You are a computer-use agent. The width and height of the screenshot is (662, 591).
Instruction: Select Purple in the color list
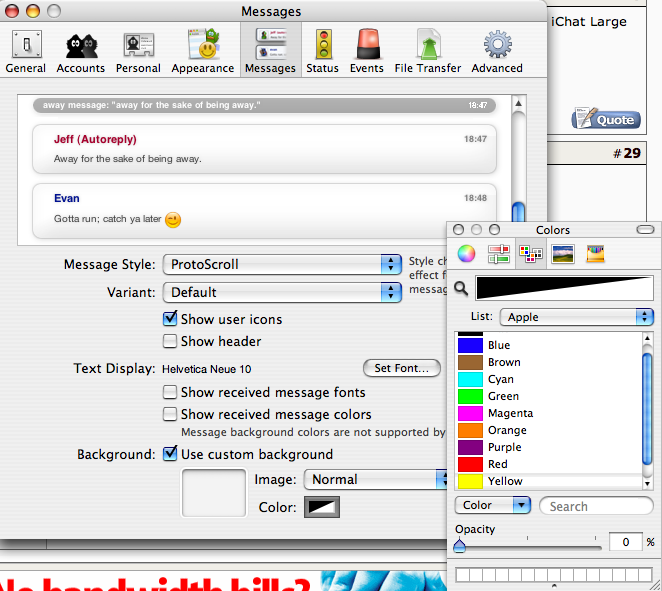click(549, 447)
